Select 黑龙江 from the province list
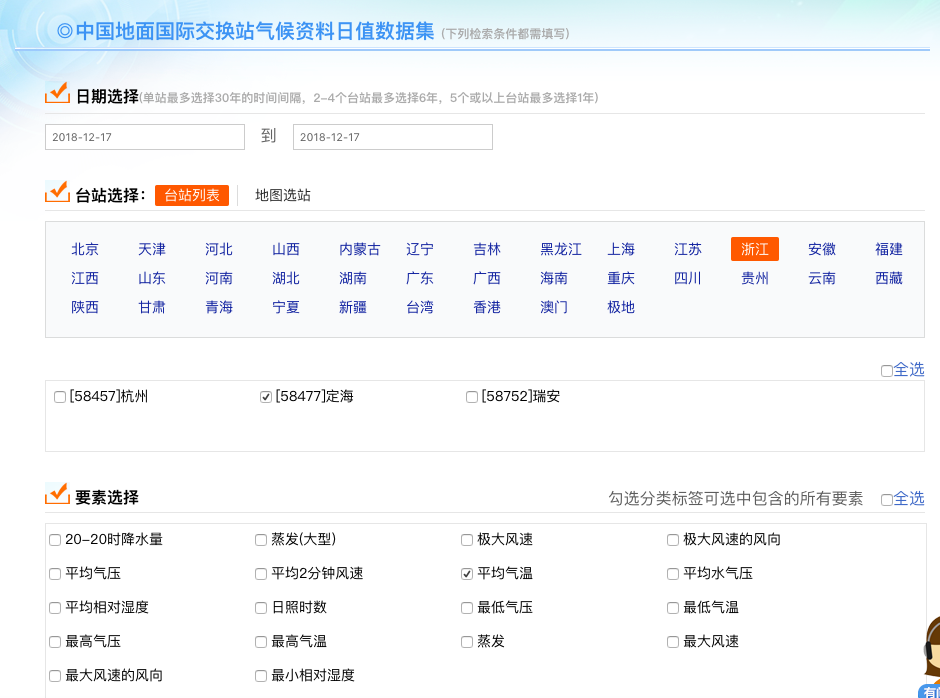940x698 pixels. (559, 249)
